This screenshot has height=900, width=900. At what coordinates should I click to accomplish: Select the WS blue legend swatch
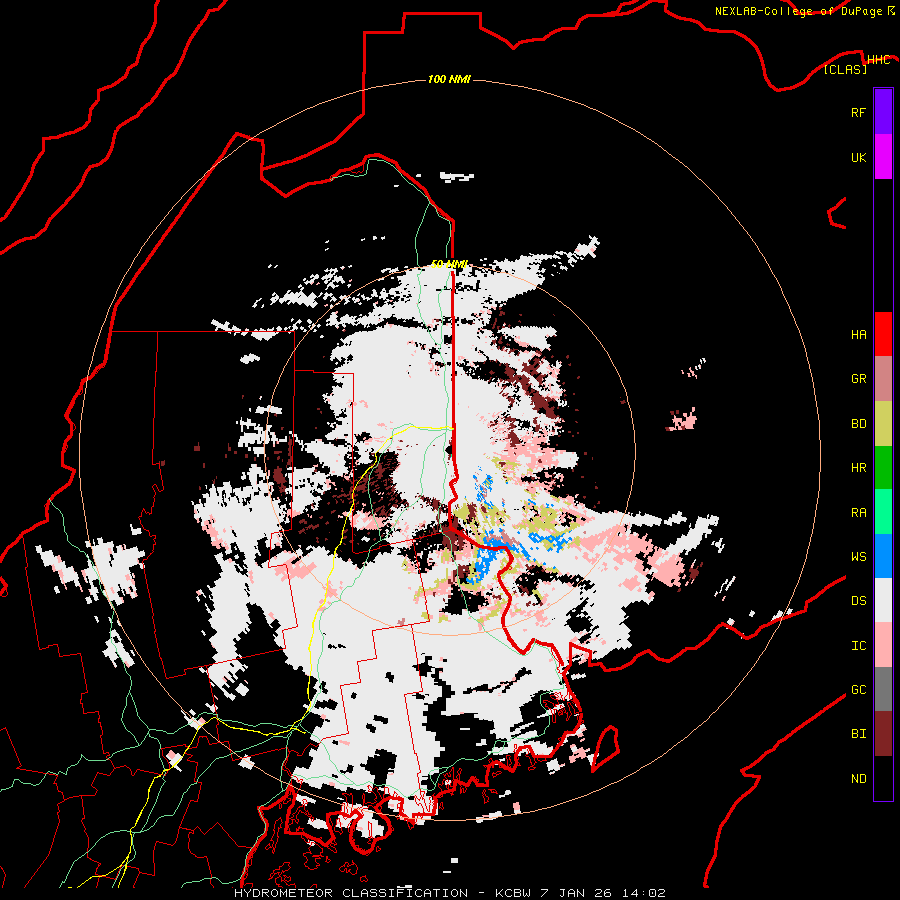pos(883,556)
